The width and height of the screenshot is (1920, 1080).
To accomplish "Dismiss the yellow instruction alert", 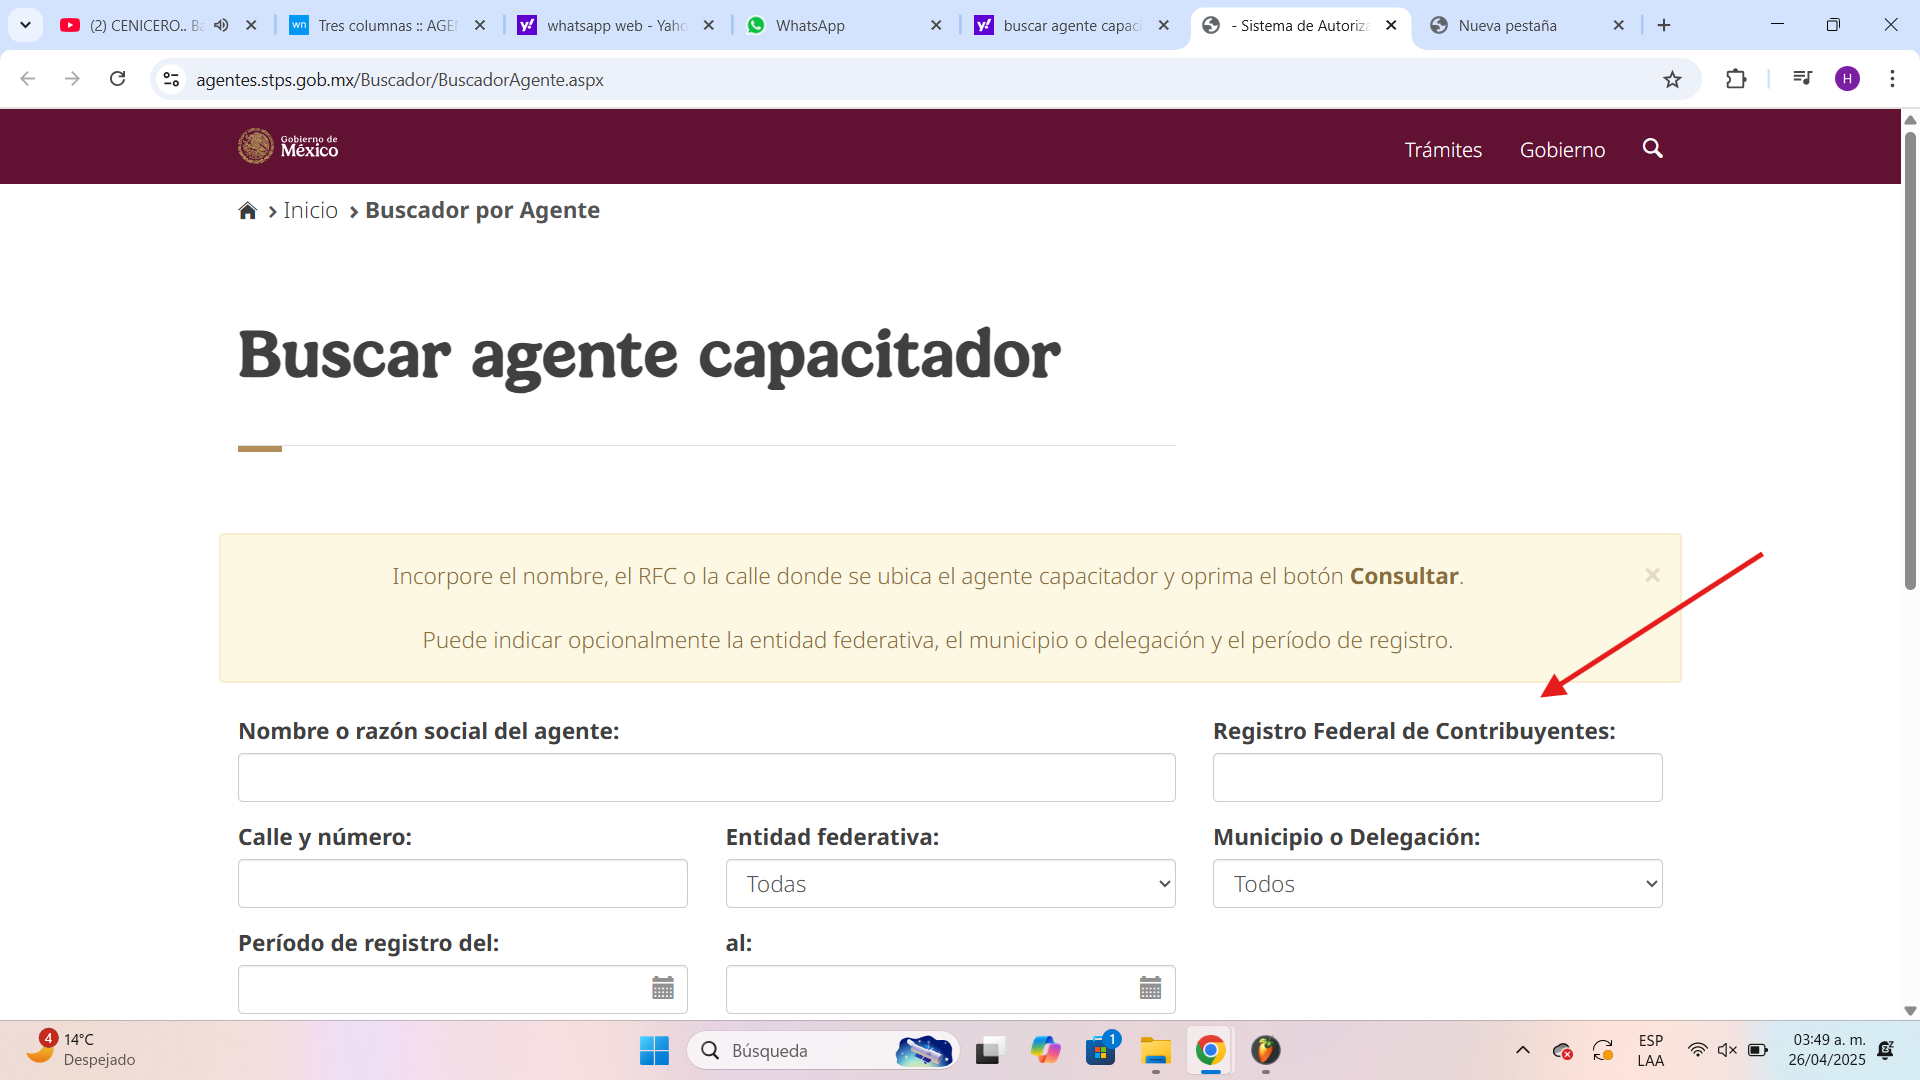I will [1652, 575].
